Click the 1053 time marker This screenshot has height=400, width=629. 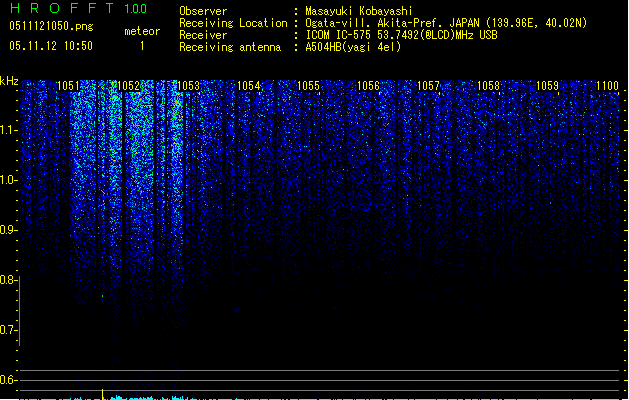point(188,86)
